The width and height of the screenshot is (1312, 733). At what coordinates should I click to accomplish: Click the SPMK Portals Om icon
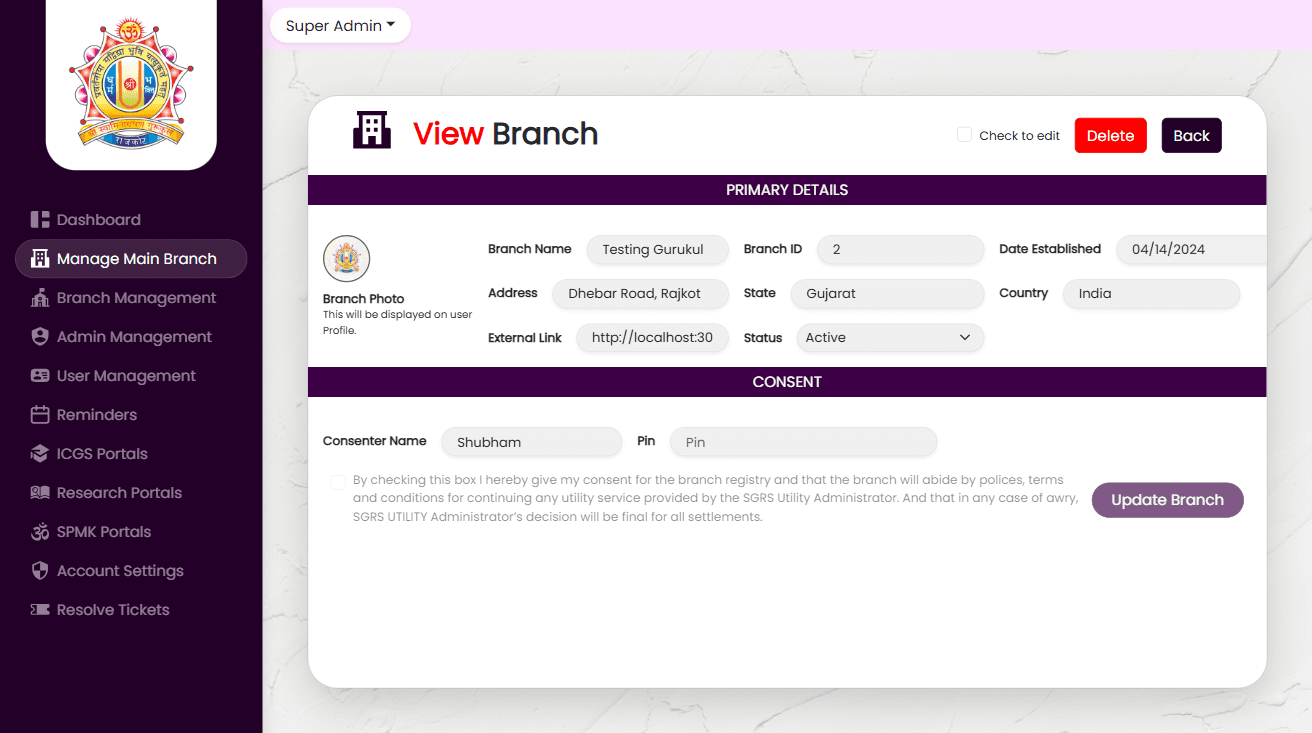click(40, 532)
